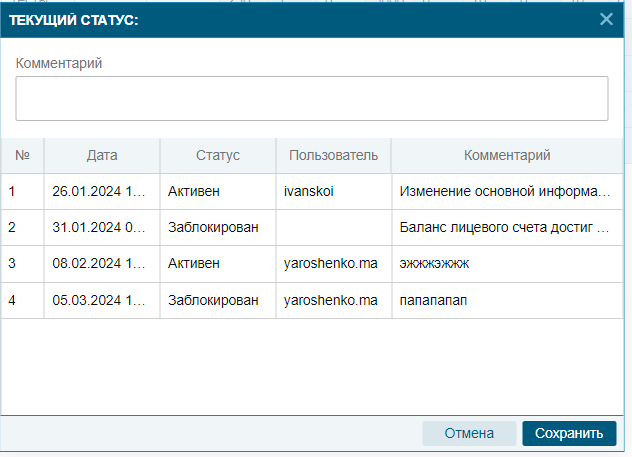Select yaroshenko.ma user in row 4
The width and height of the screenshot is (632, 457).
pos(331,300)
